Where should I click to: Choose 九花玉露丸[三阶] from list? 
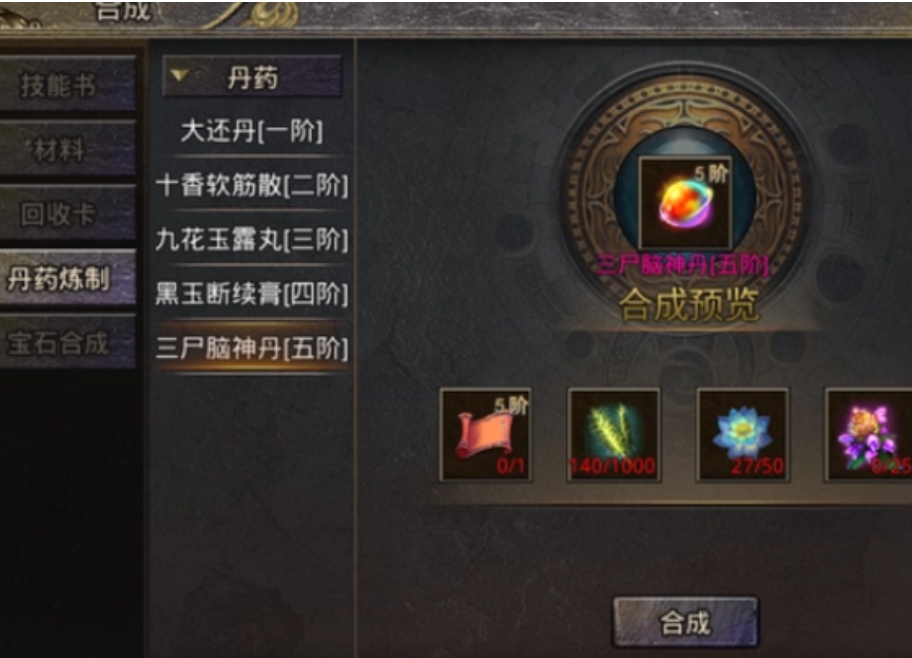[x=252, y=240]
